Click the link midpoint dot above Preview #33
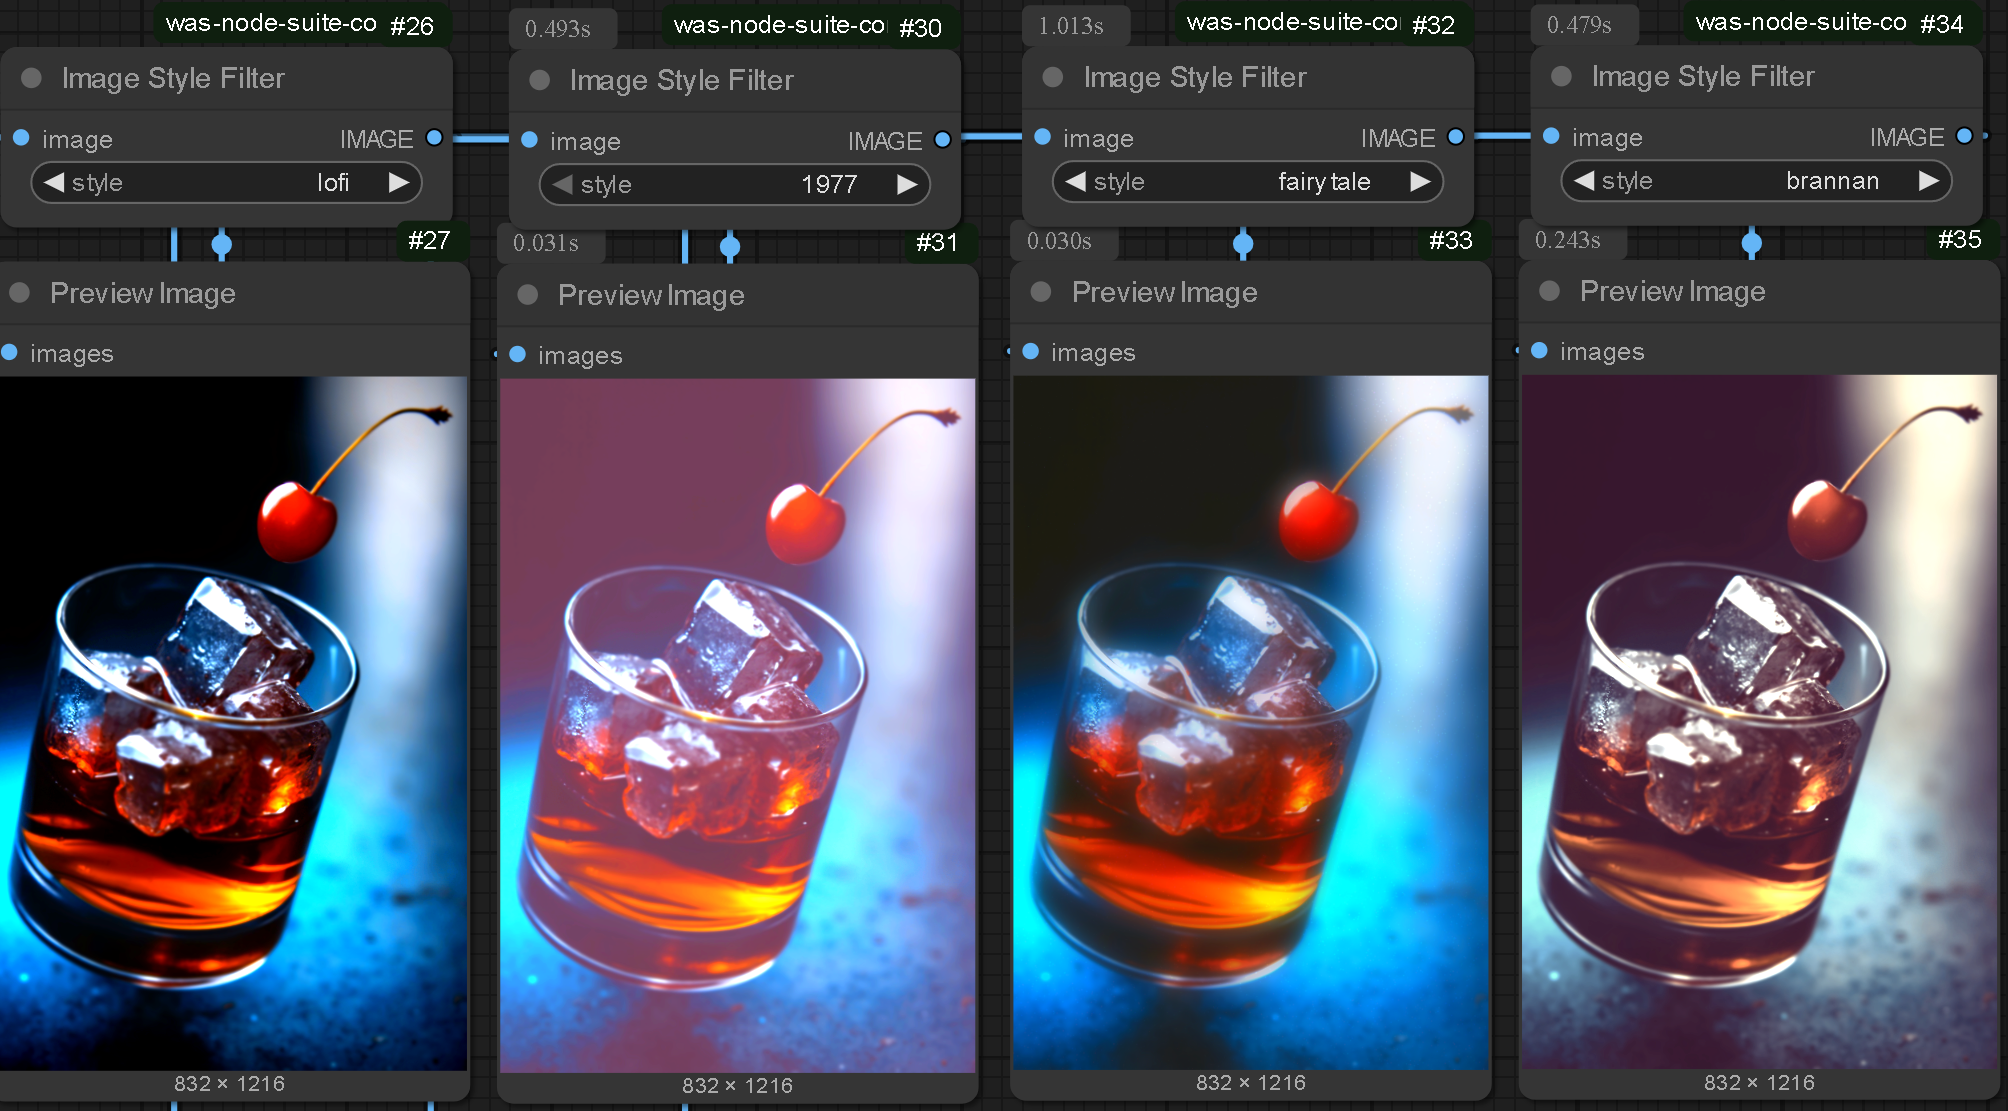 1243,243
